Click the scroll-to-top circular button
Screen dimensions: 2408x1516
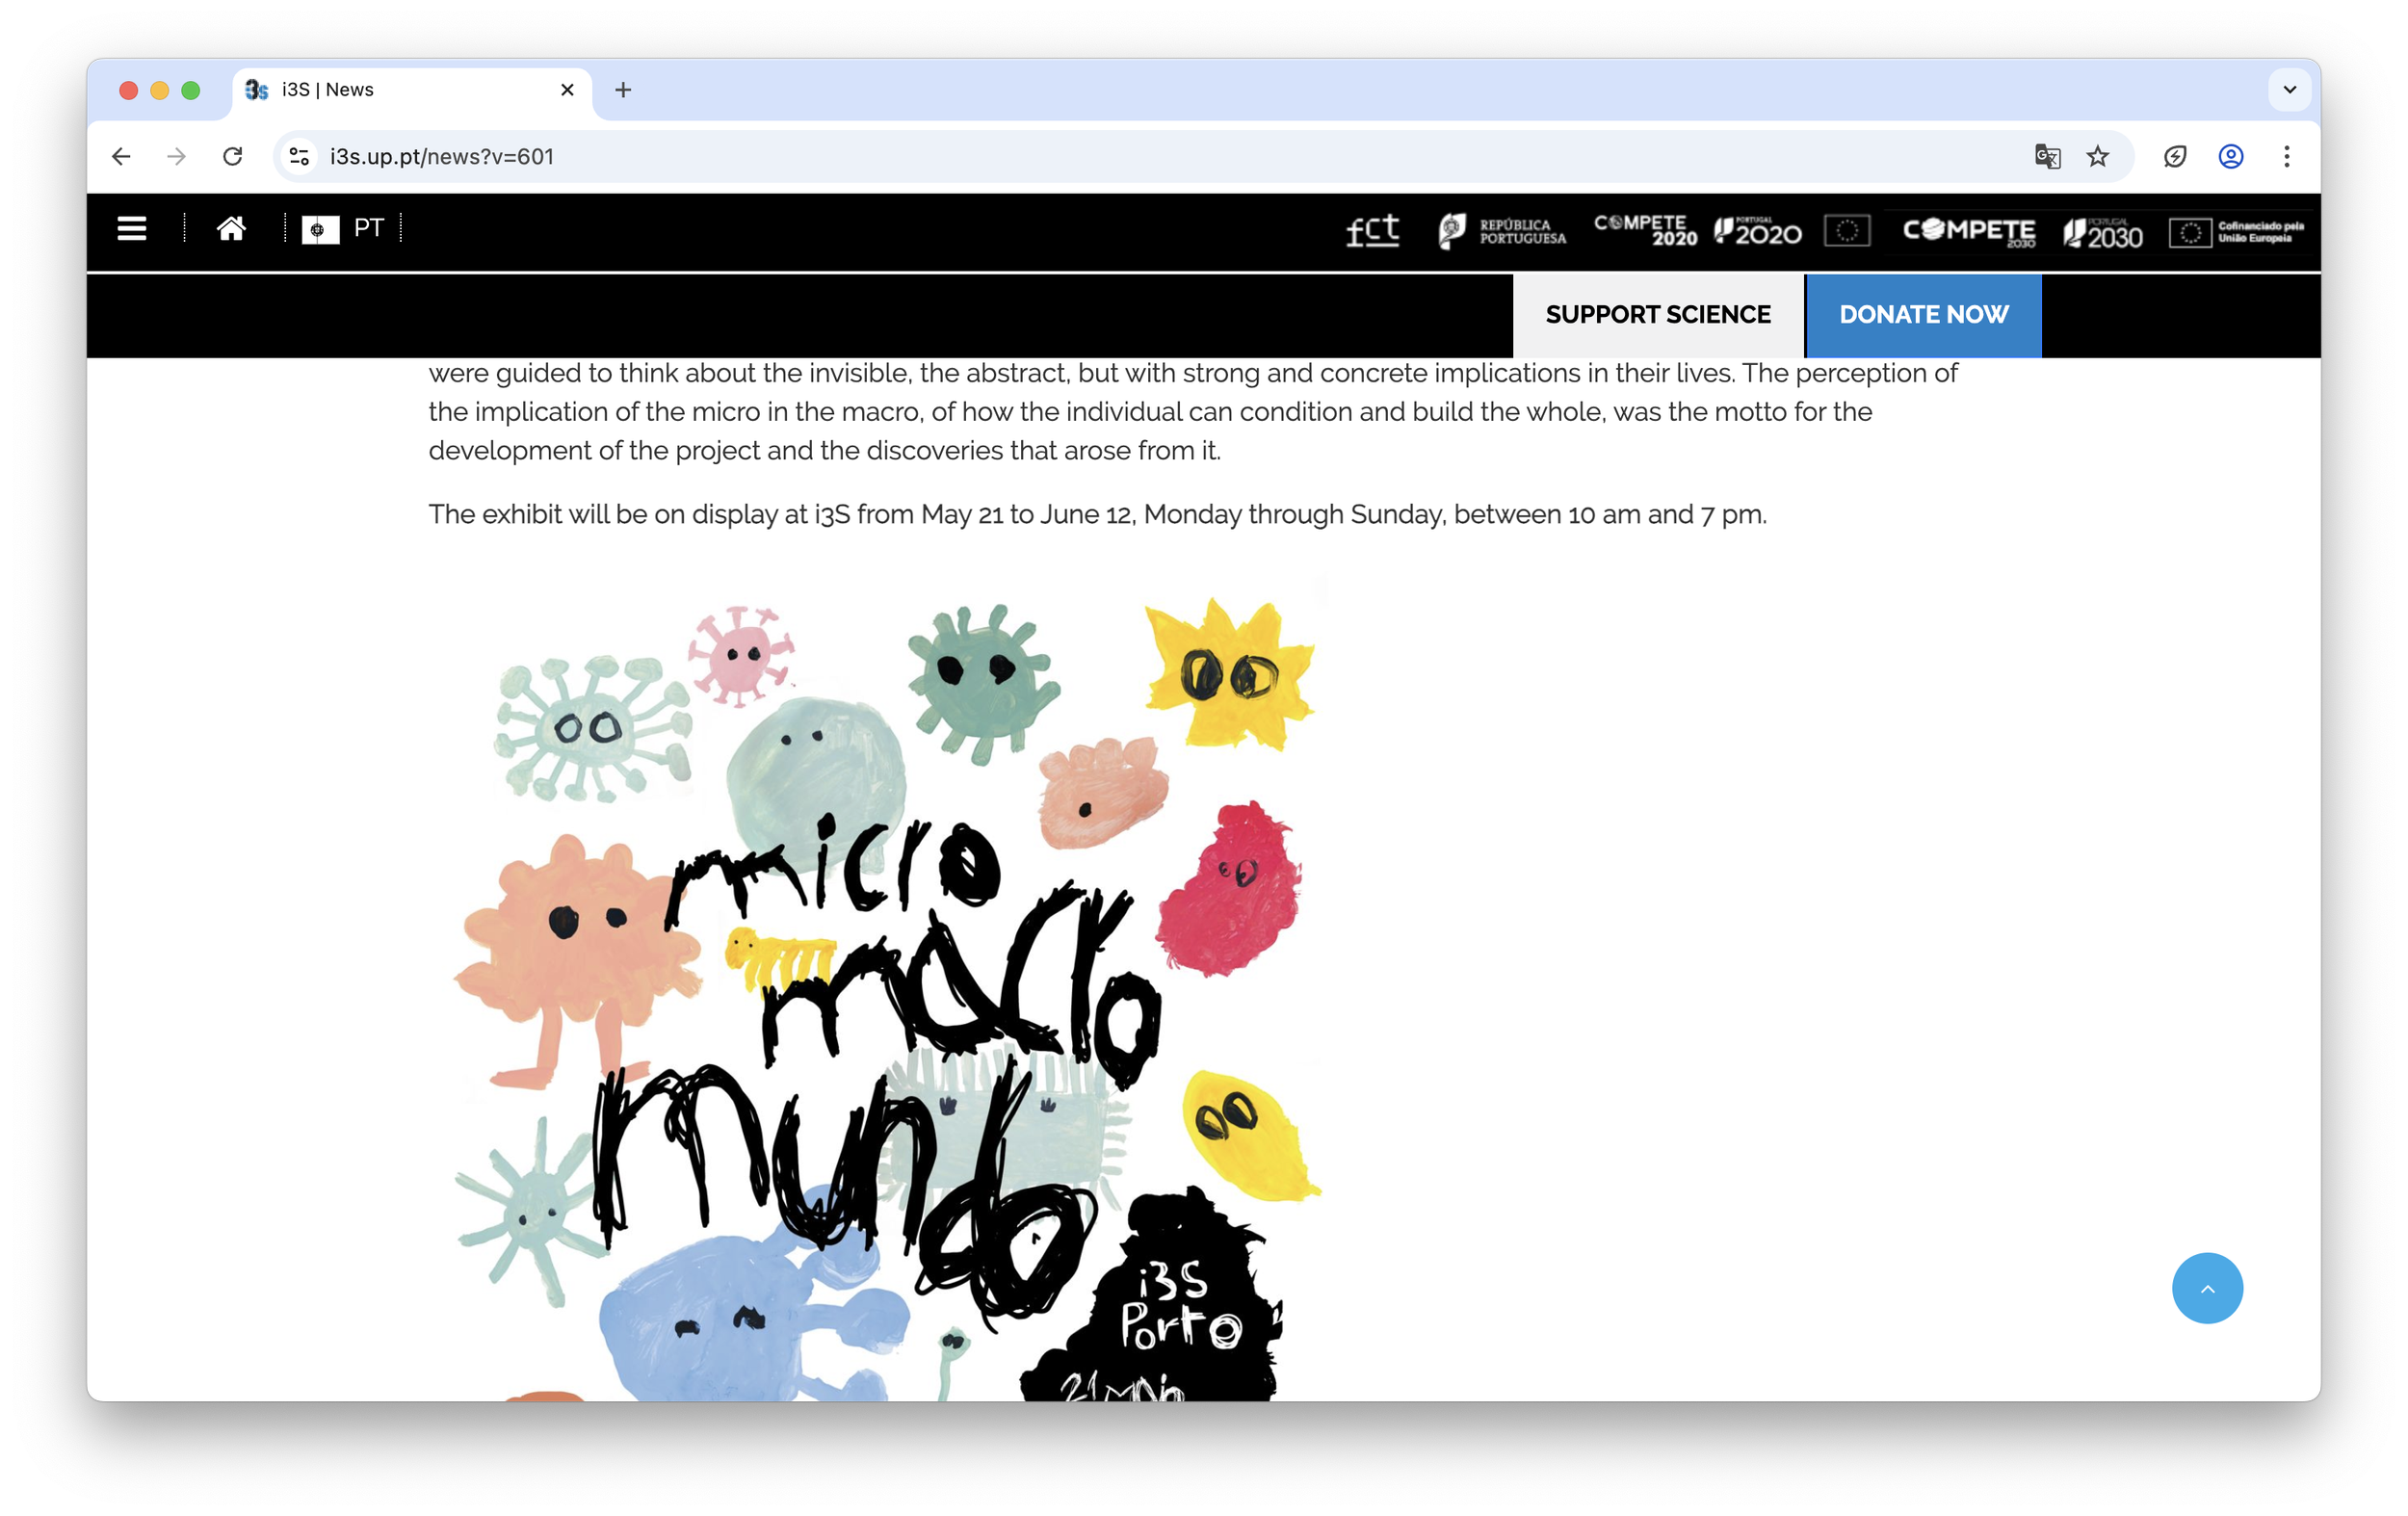pyautogui.click(x=2208, y=1289)
